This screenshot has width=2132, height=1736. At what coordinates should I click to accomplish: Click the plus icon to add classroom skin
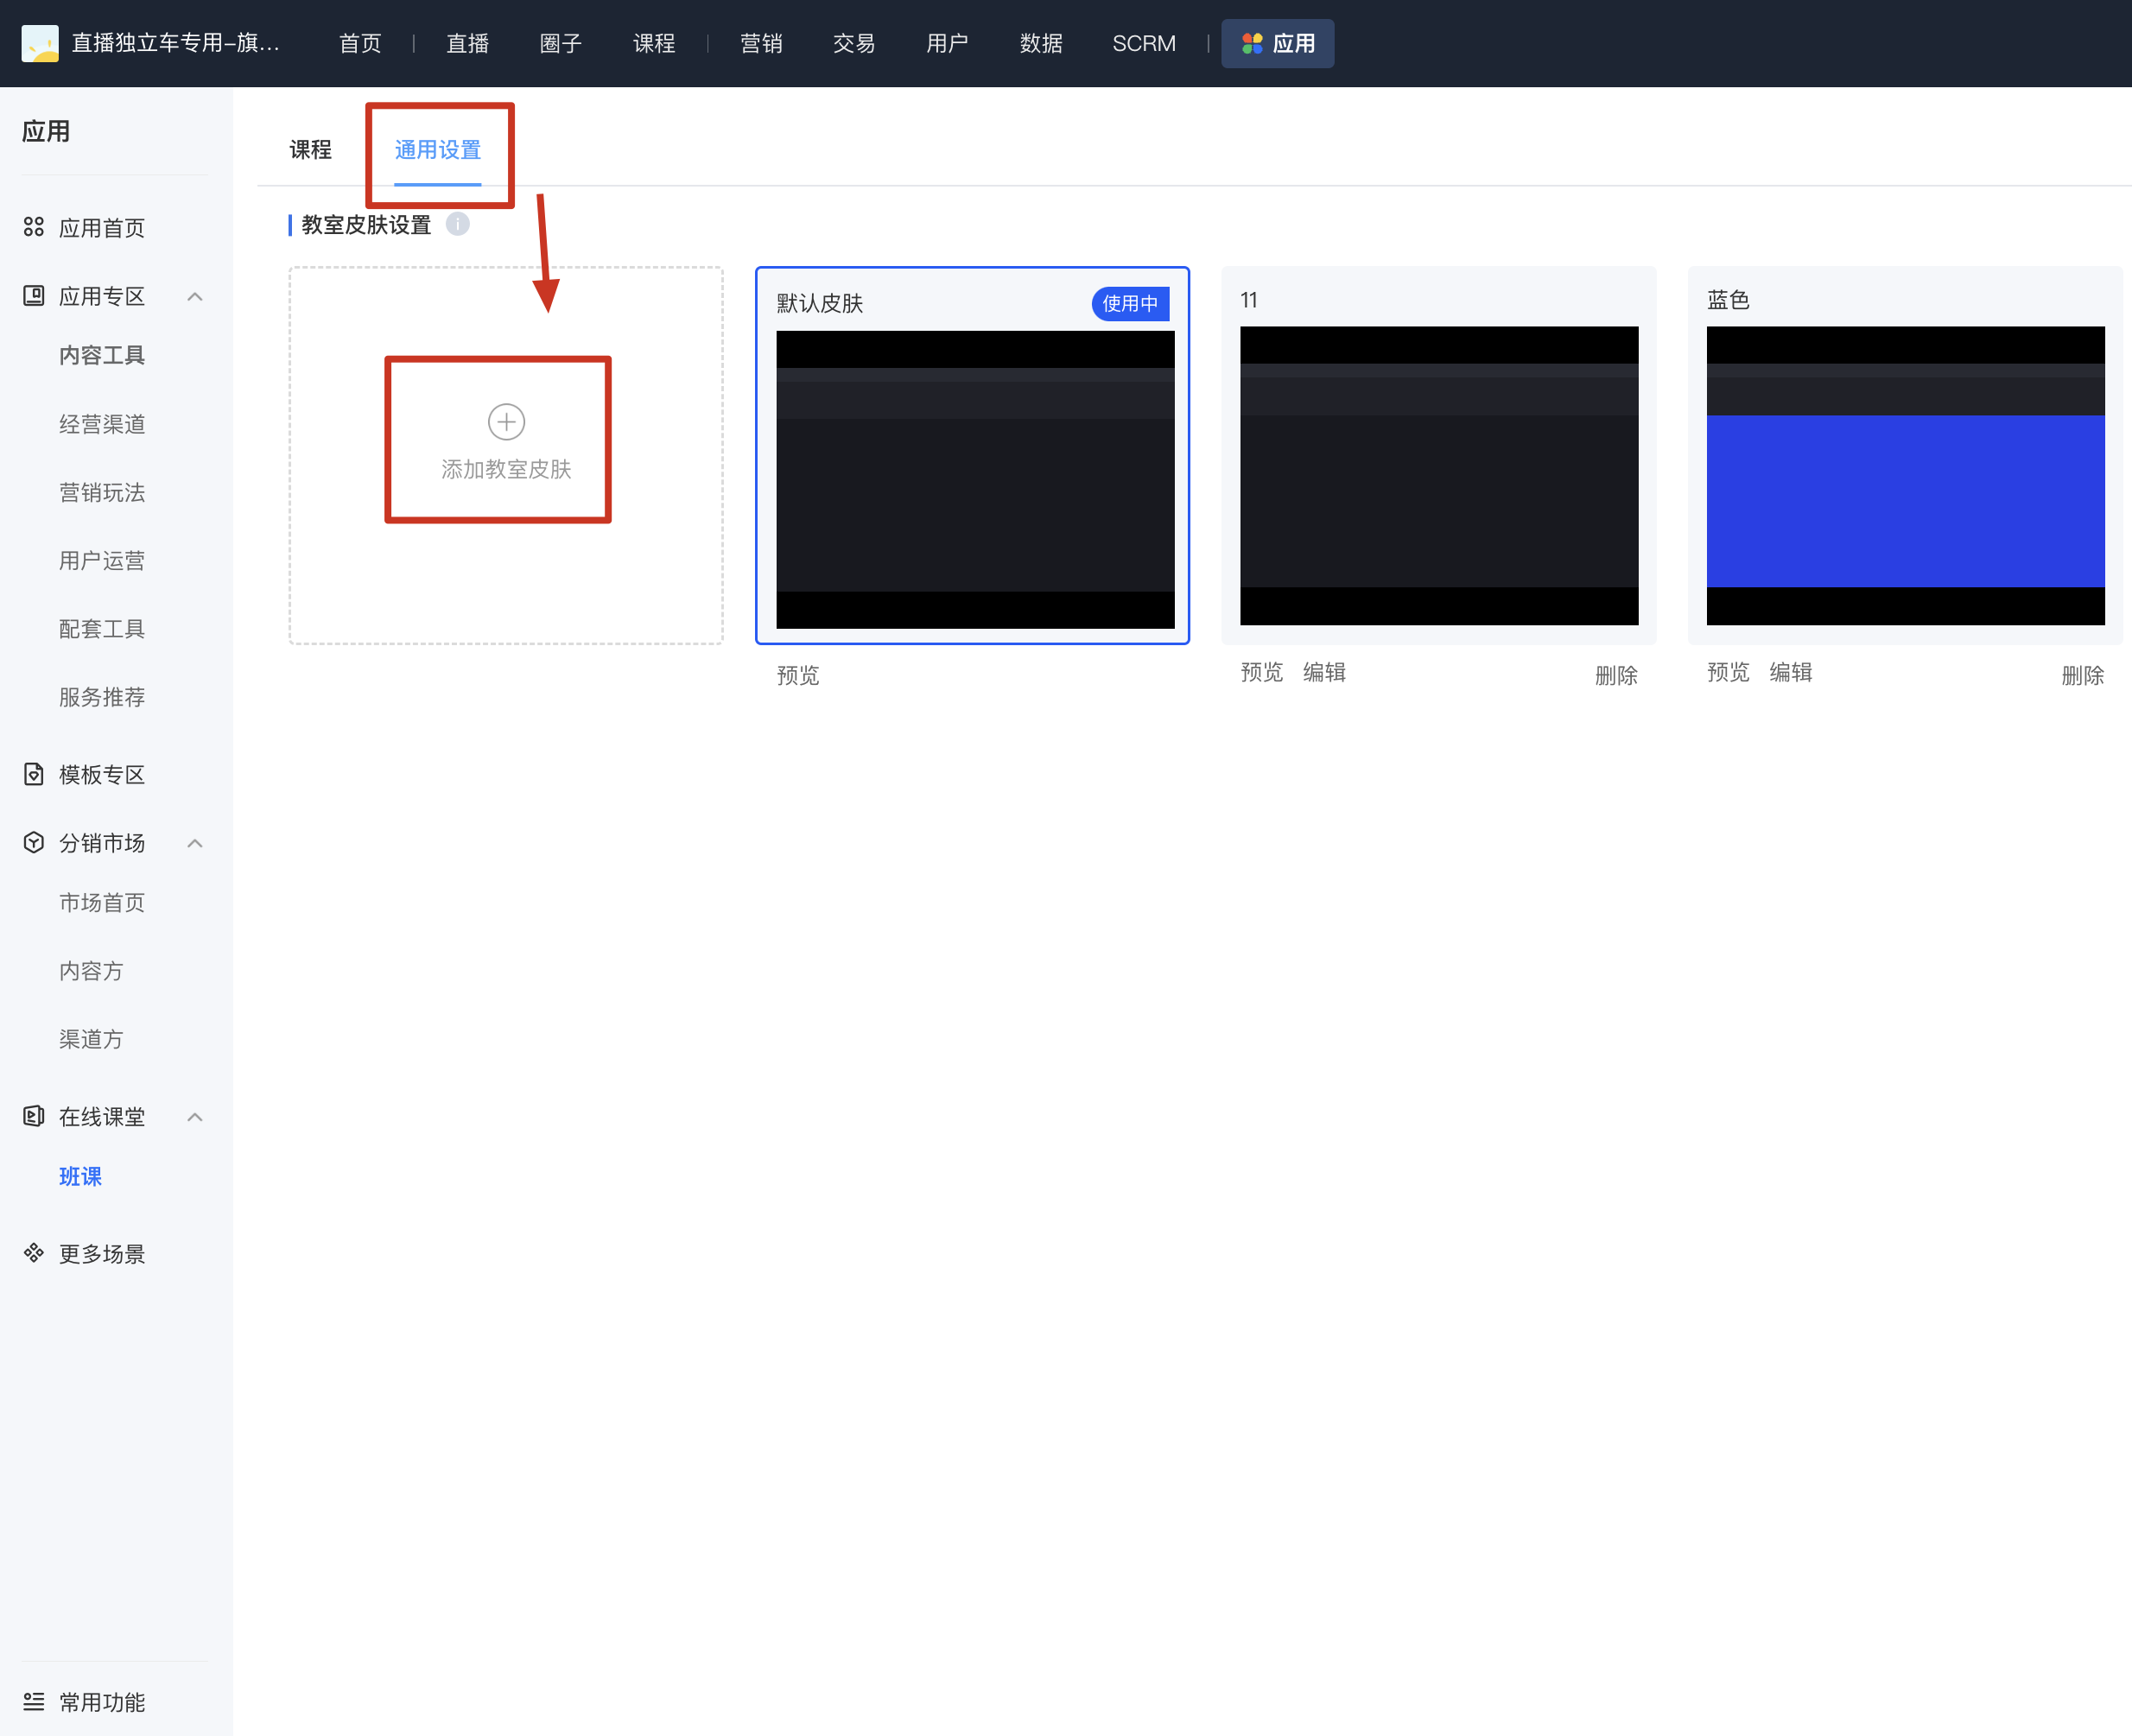point(506,422)
